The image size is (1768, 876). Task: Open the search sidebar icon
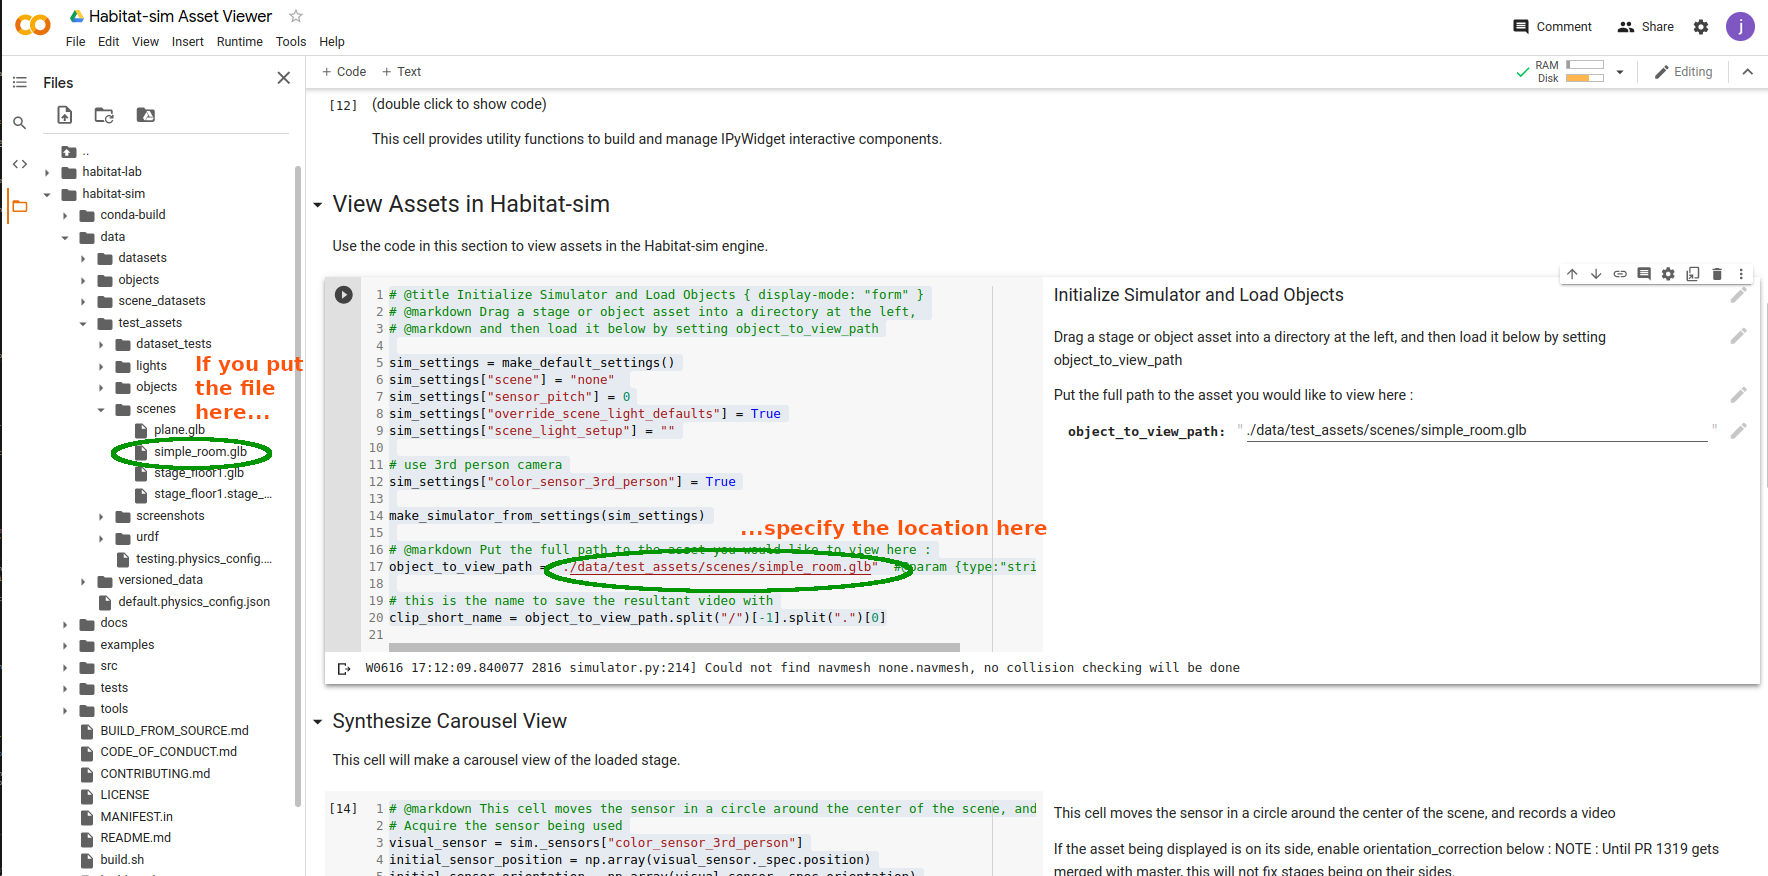[19, 123]
